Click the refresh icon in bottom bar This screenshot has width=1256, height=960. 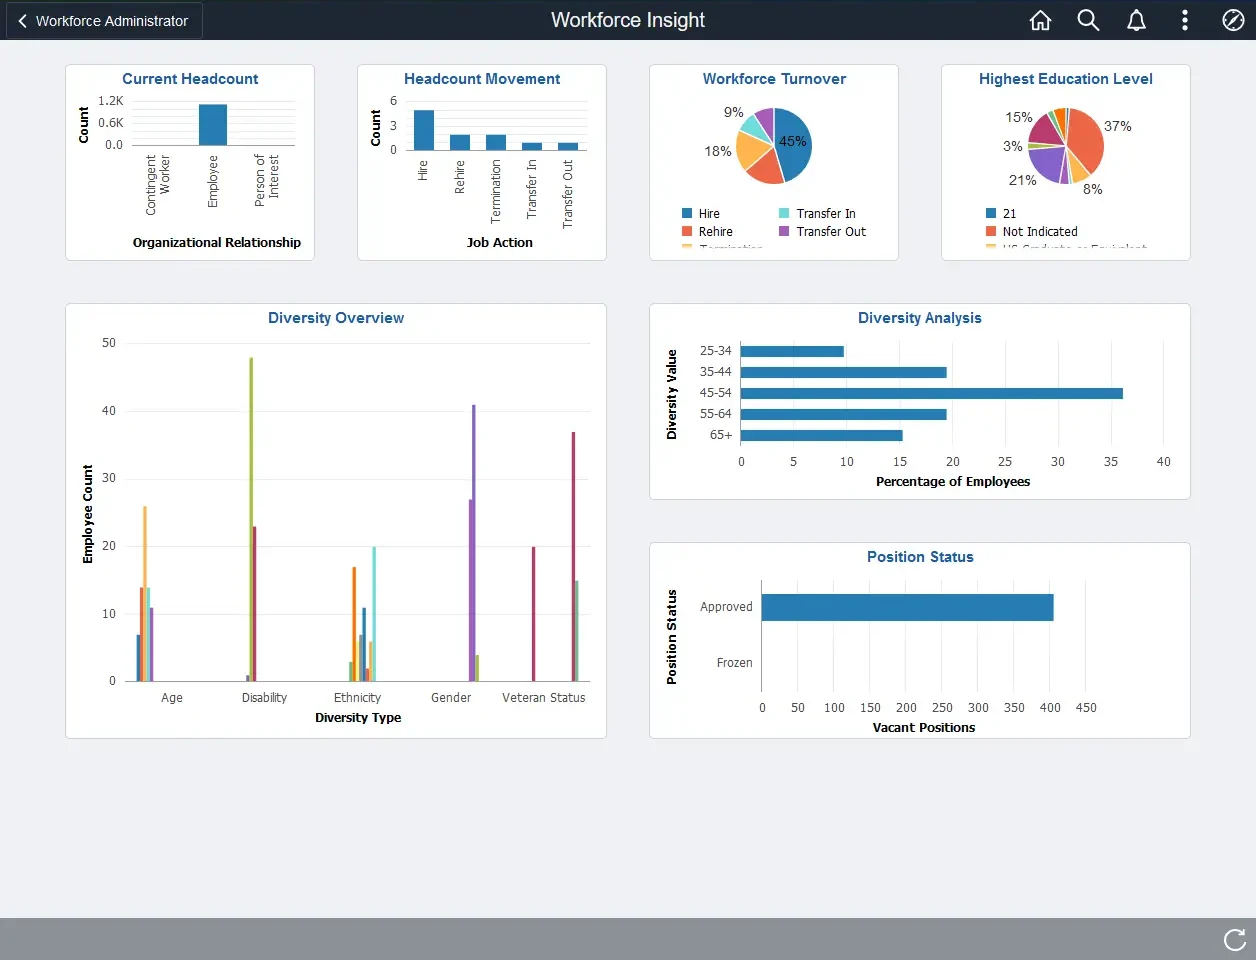pyautogui.click(x=1235, y=939)
